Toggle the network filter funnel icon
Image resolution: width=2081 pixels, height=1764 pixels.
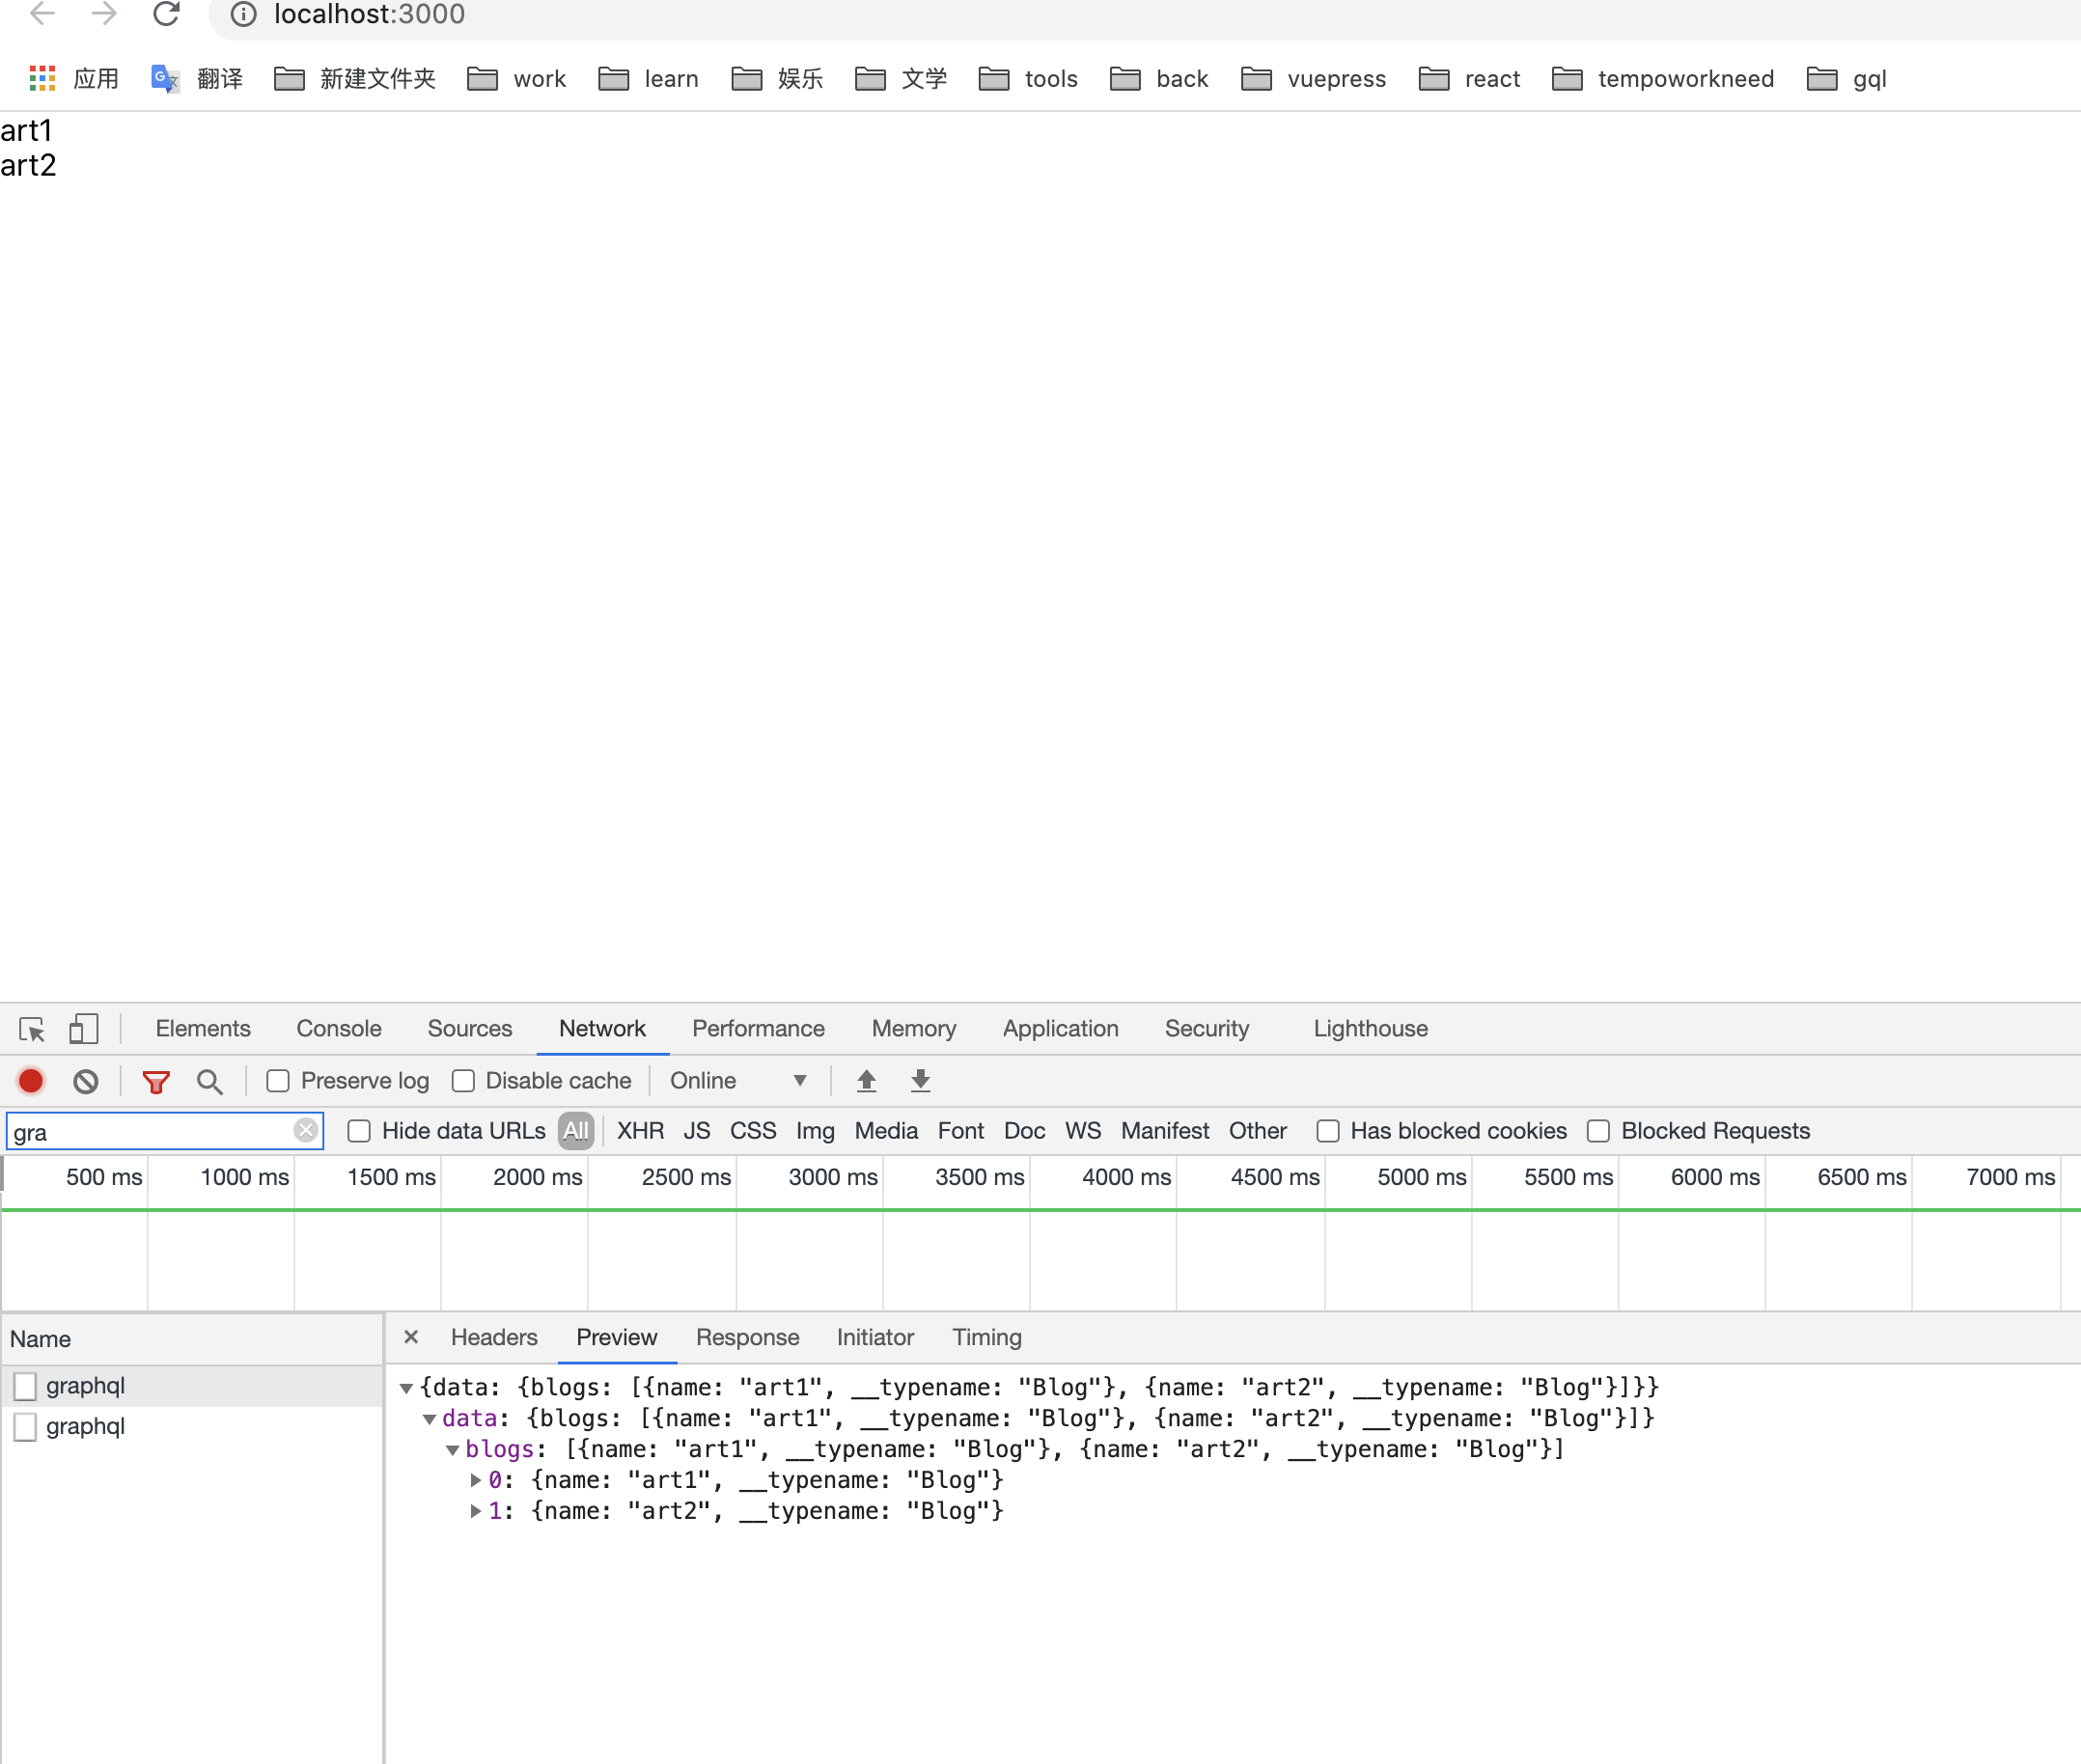point(156,1081)
